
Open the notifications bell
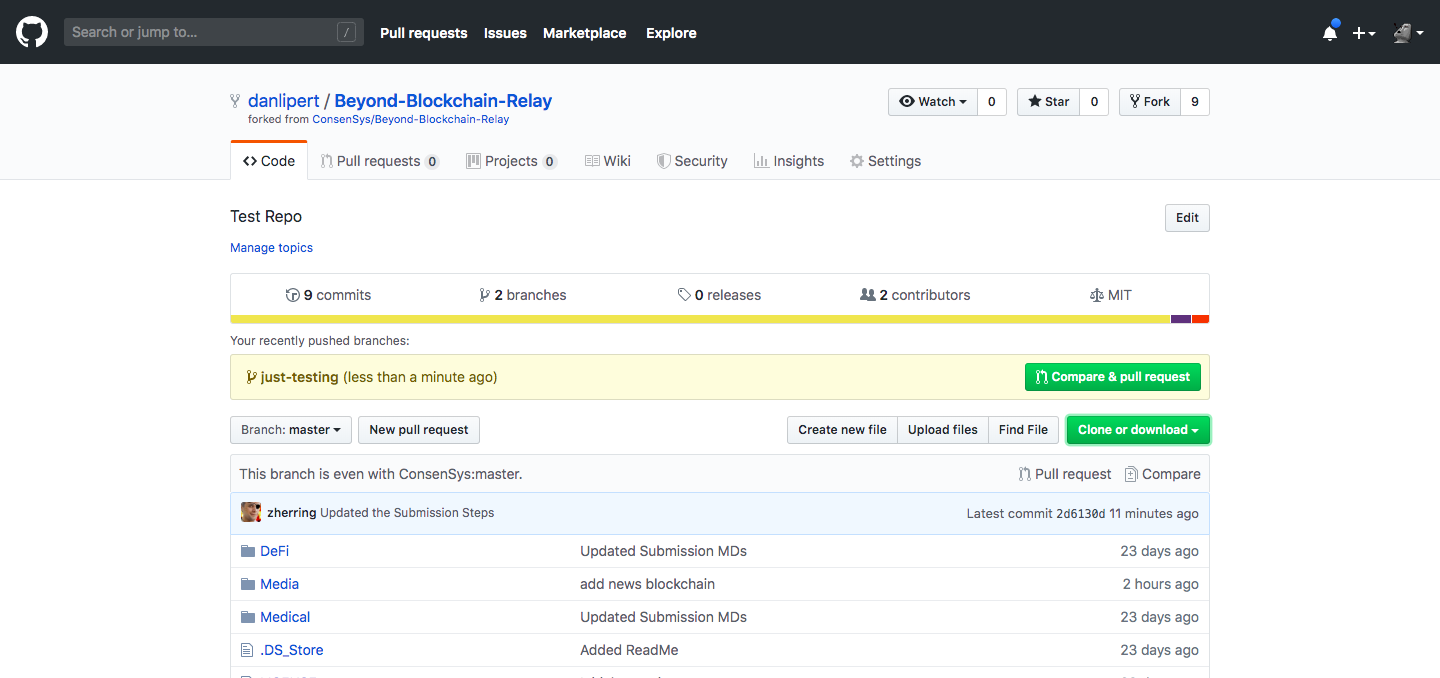(1329, 33)
